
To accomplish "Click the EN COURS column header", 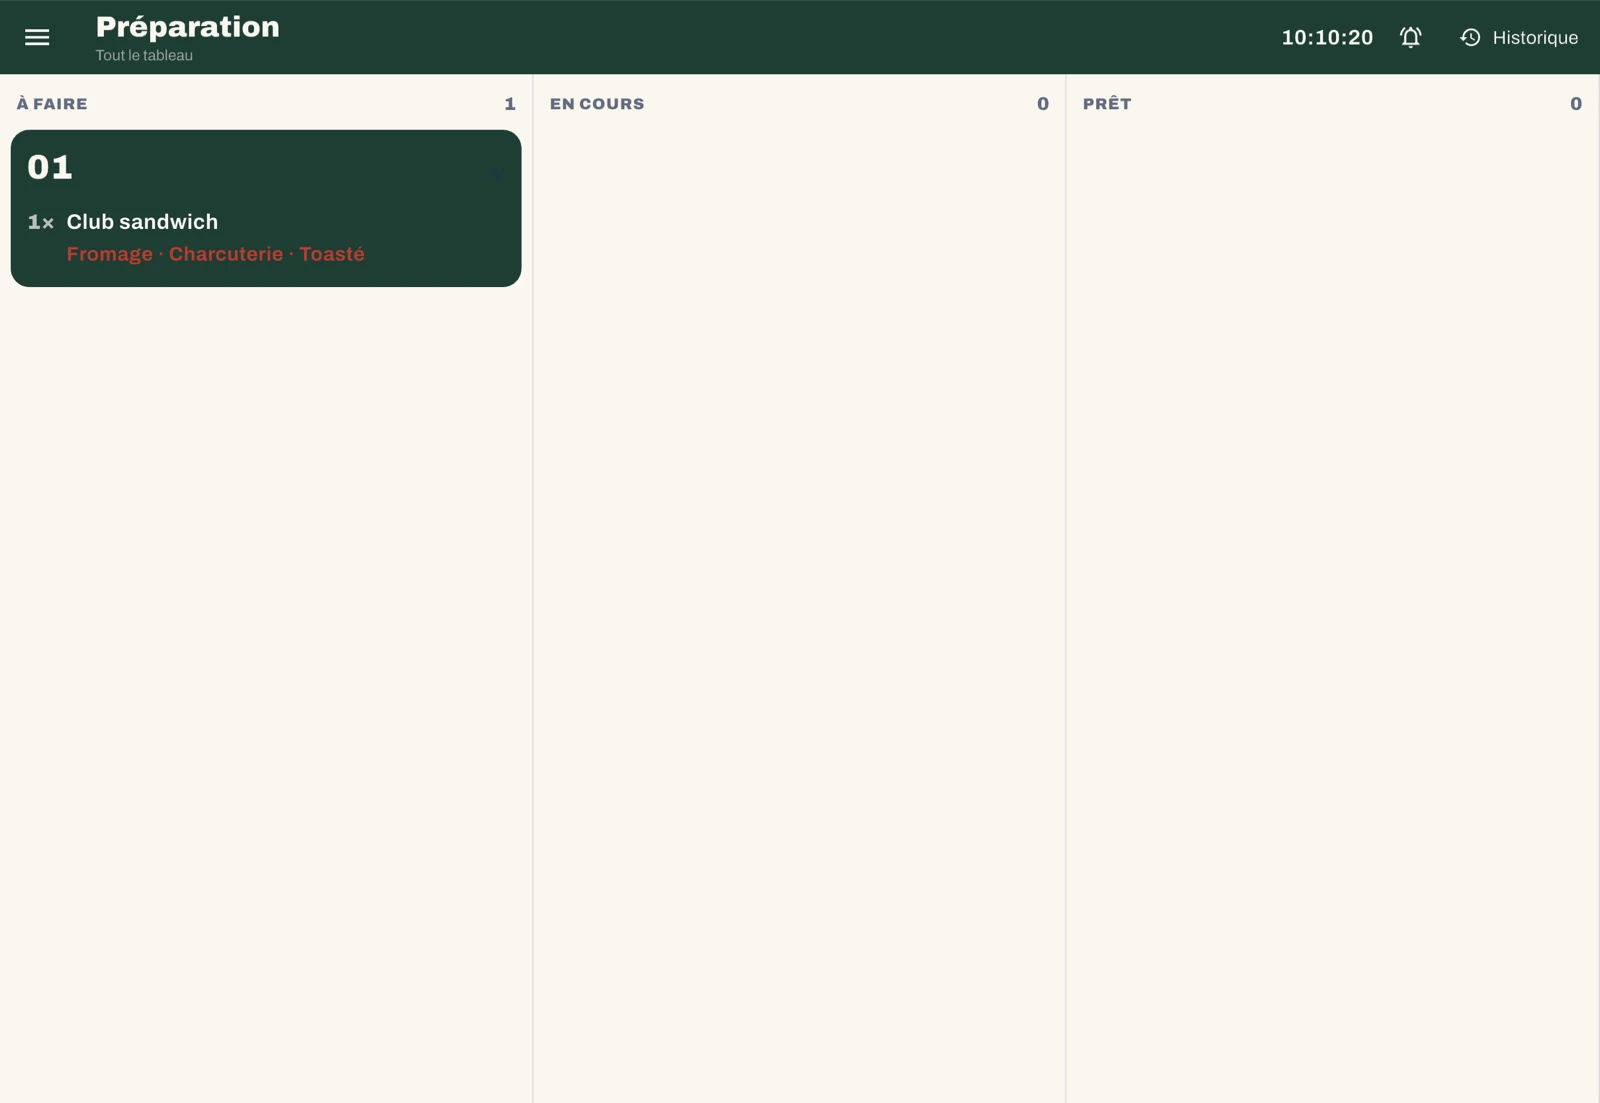I will [597, 104].
